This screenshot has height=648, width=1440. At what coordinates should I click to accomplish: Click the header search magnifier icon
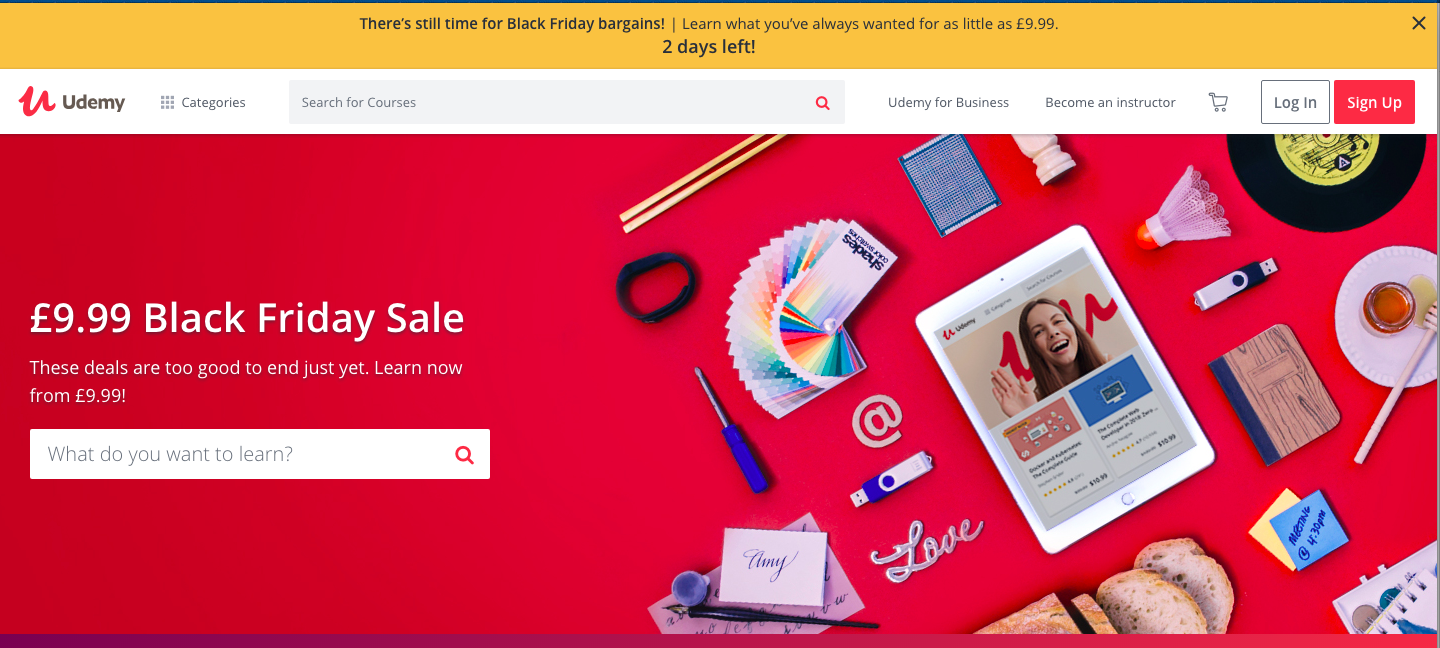[822, 102]
